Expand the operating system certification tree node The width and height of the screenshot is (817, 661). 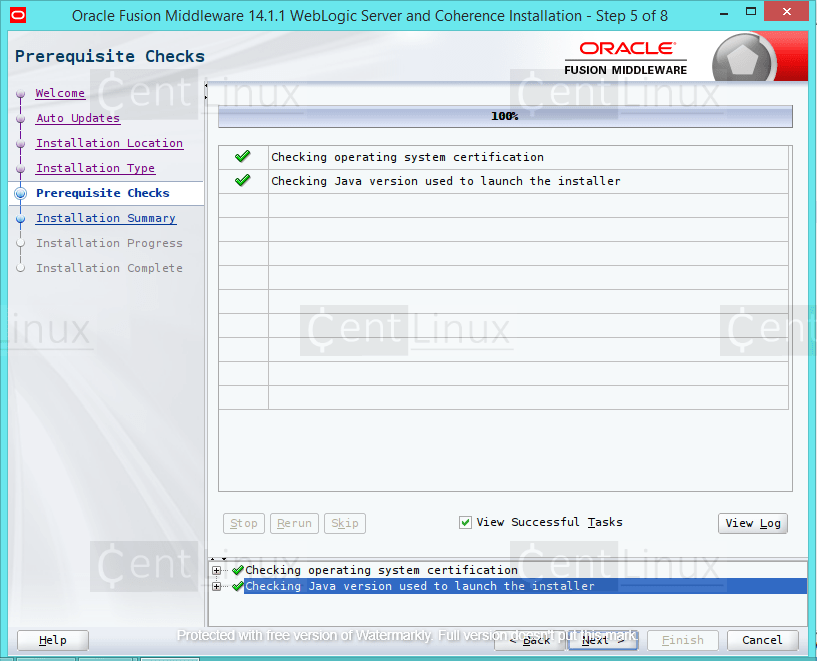[x=217, y=570]
